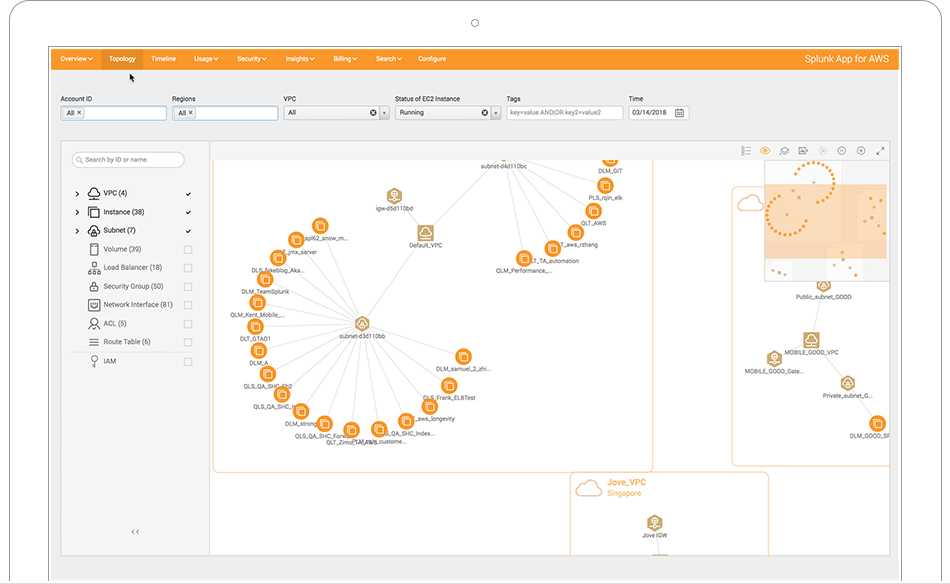
Task: Select the Default_VPC node icon
Action: (x=425, y=233)
